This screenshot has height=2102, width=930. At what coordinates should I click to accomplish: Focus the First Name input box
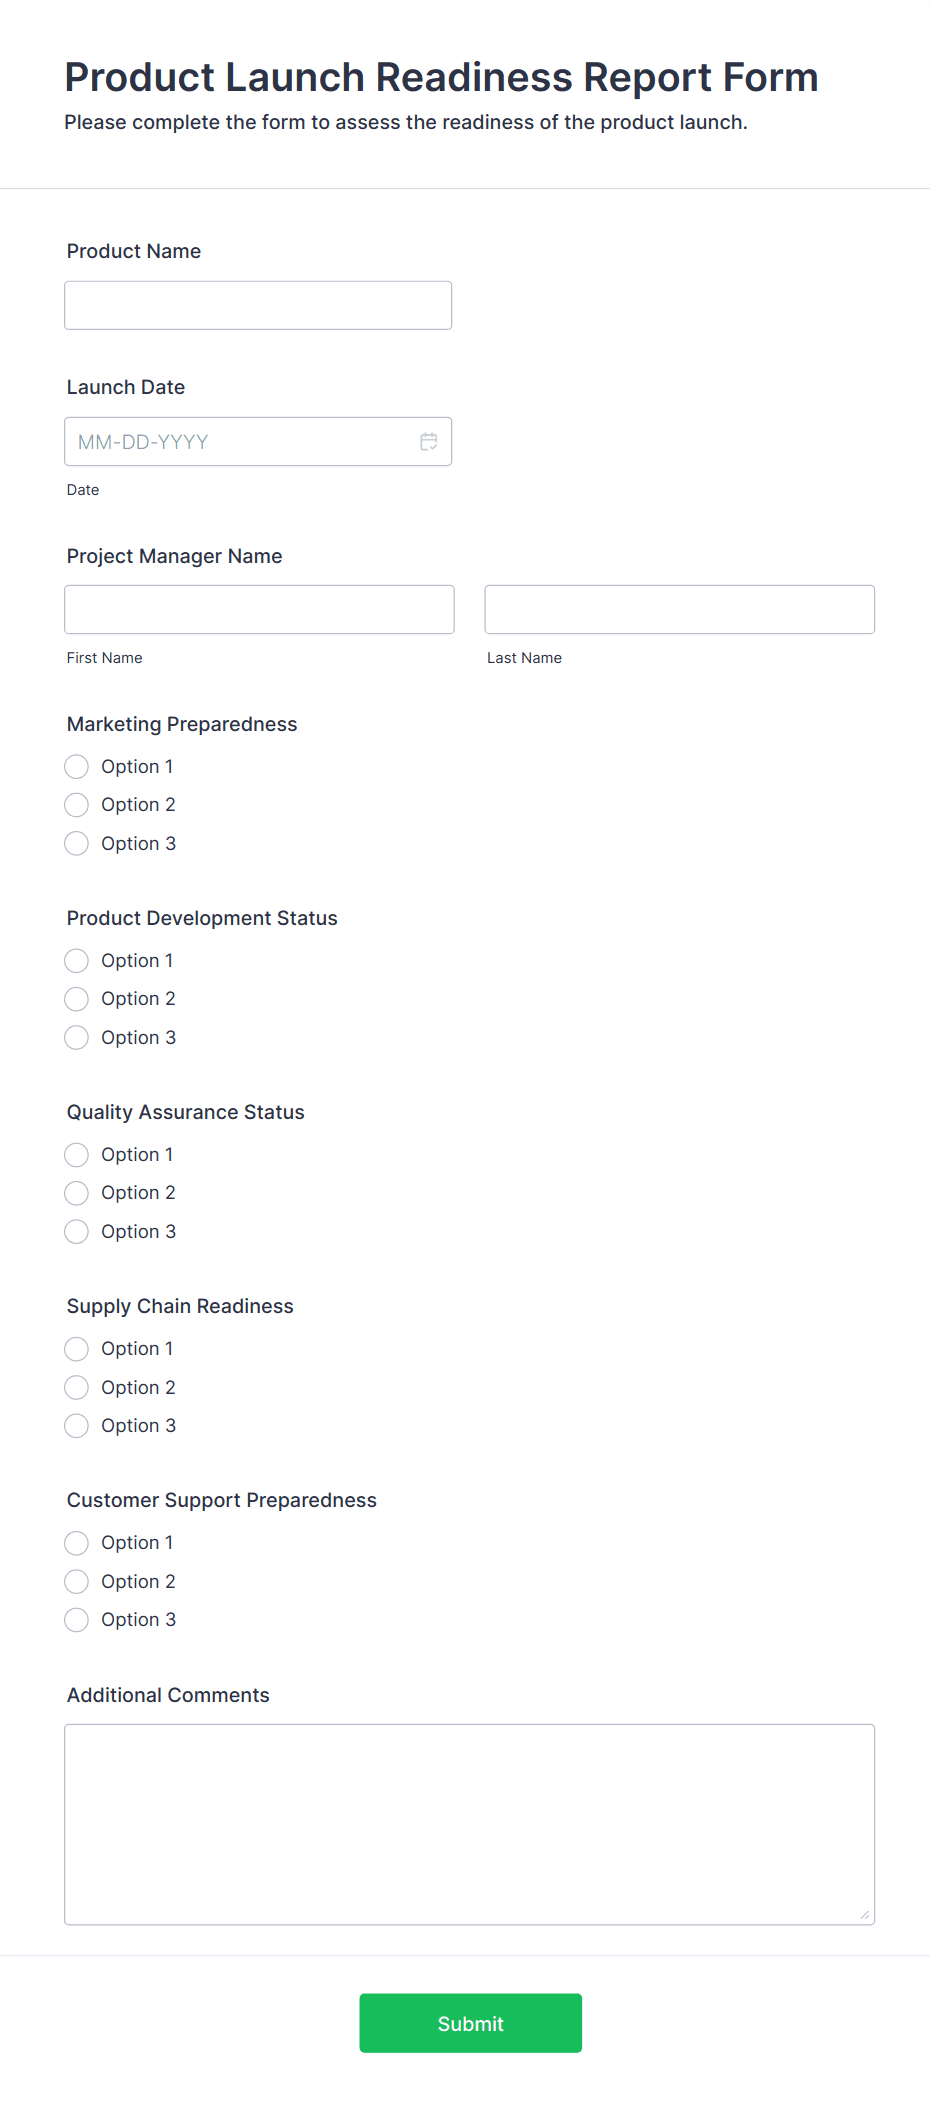(x=259, y=609)
